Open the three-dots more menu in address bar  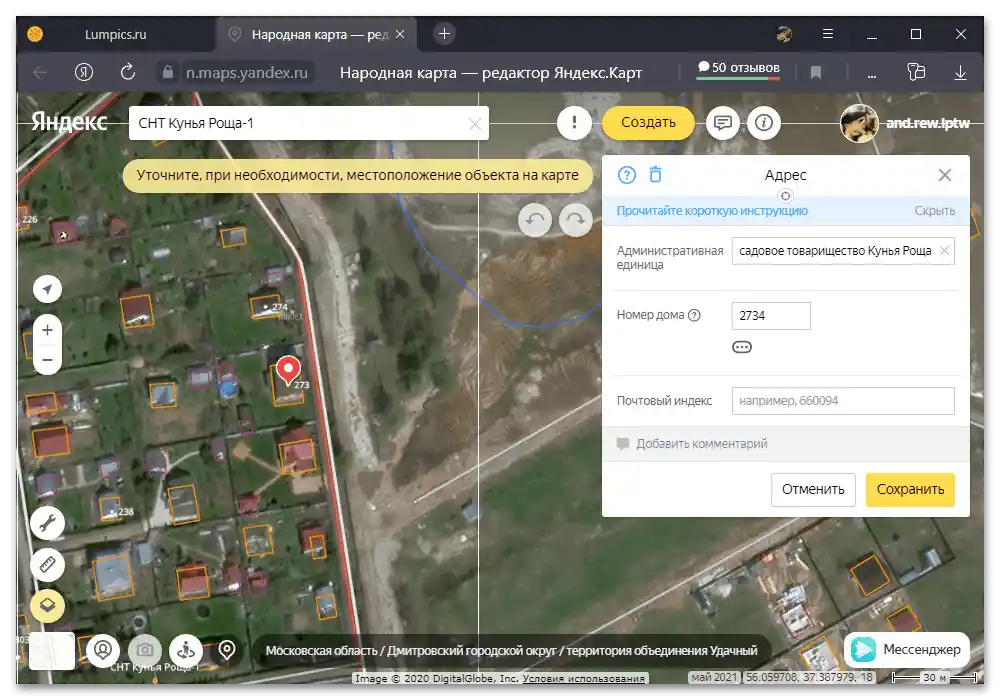pos(871,74)
